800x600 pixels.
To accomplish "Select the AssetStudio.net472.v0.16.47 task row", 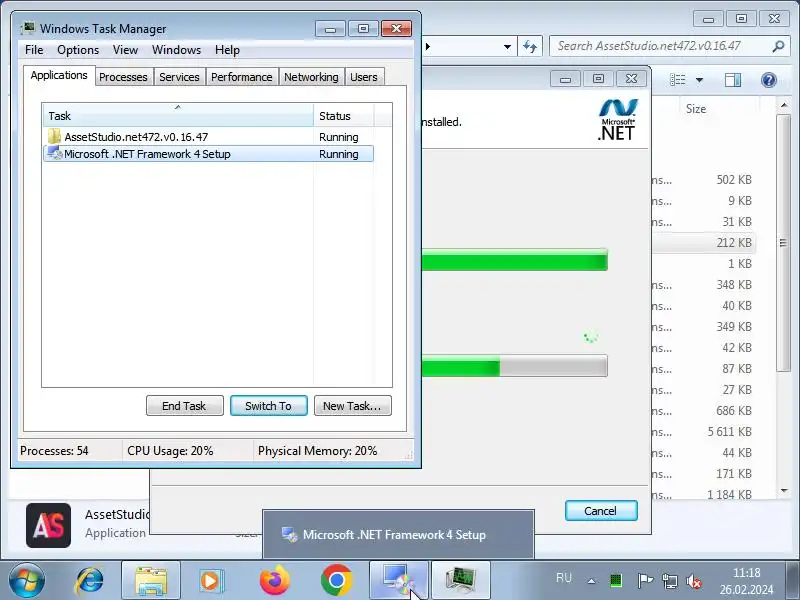I will click(x=208, y=137).
